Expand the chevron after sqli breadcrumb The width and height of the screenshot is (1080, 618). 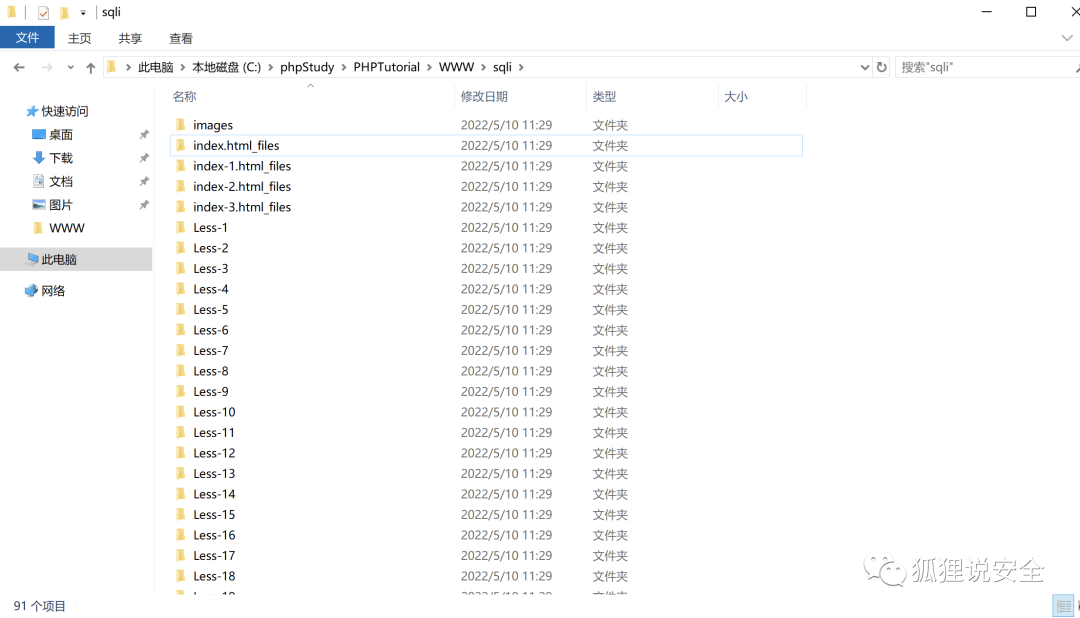pyautogui.click(x=521, y=68)
